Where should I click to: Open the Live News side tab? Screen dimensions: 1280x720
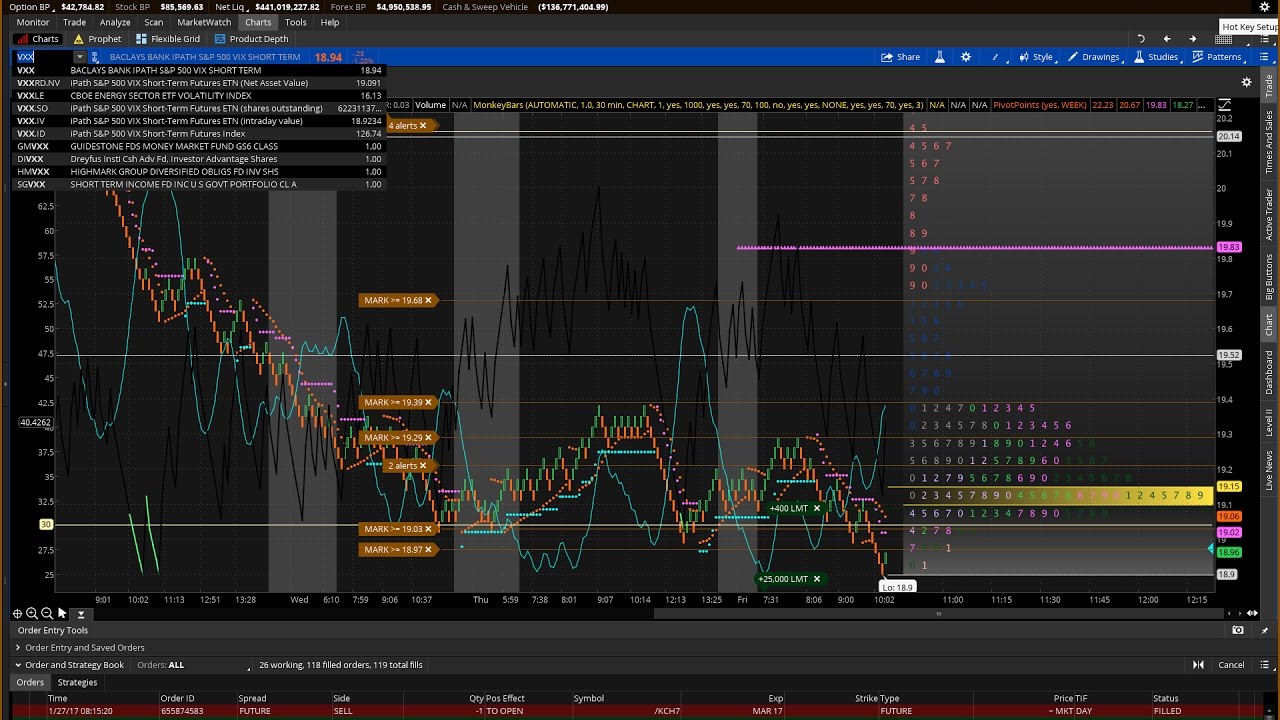(x=1270, y=469)
